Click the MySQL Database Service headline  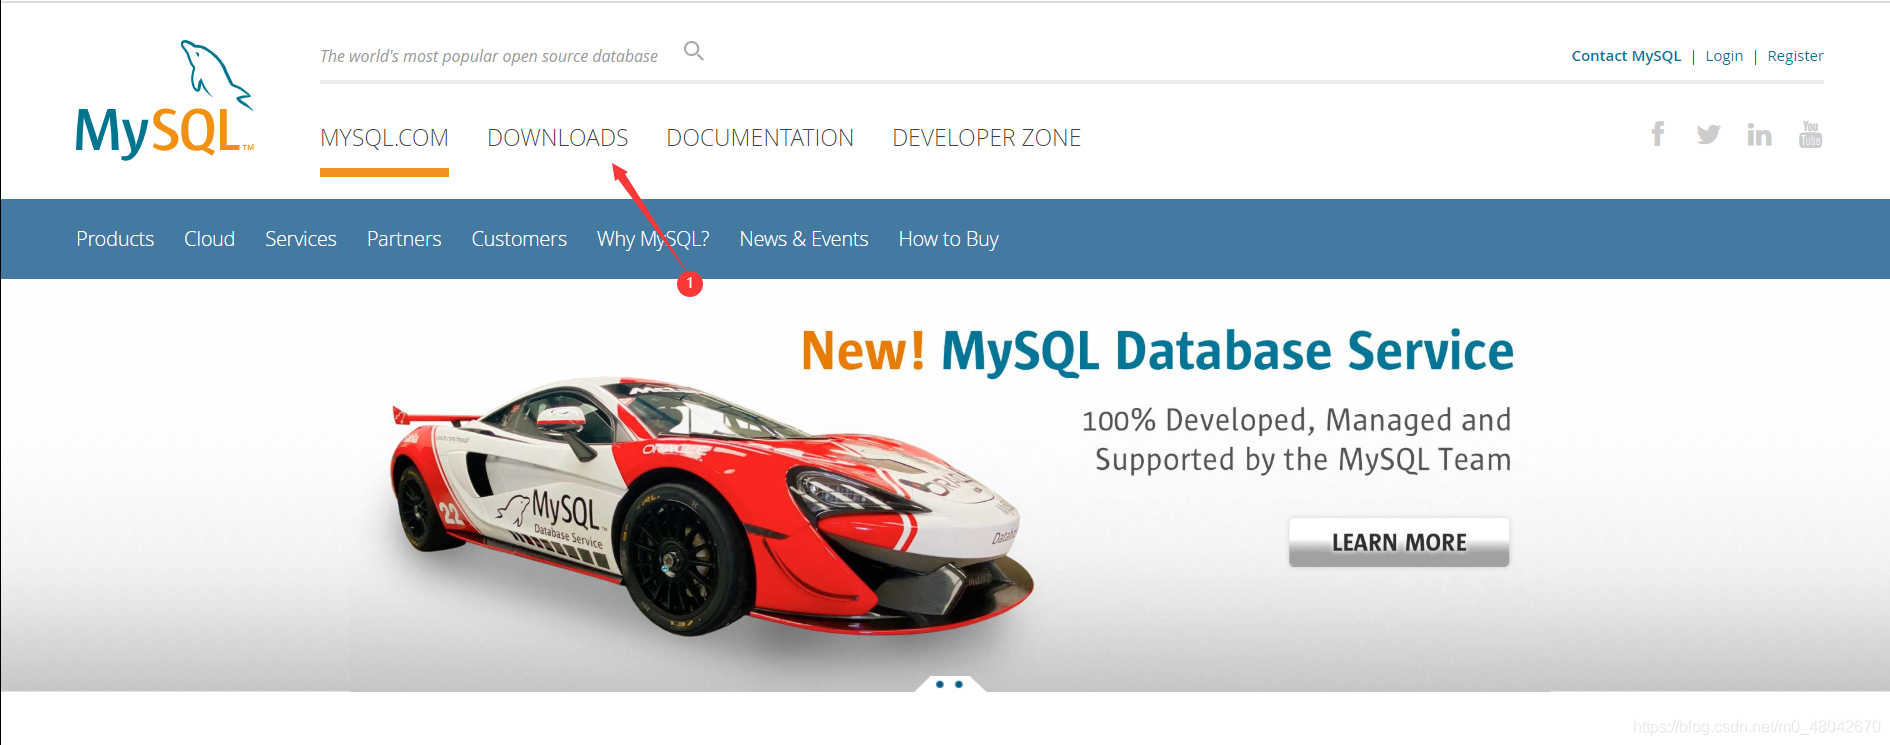pos(1158,352)
